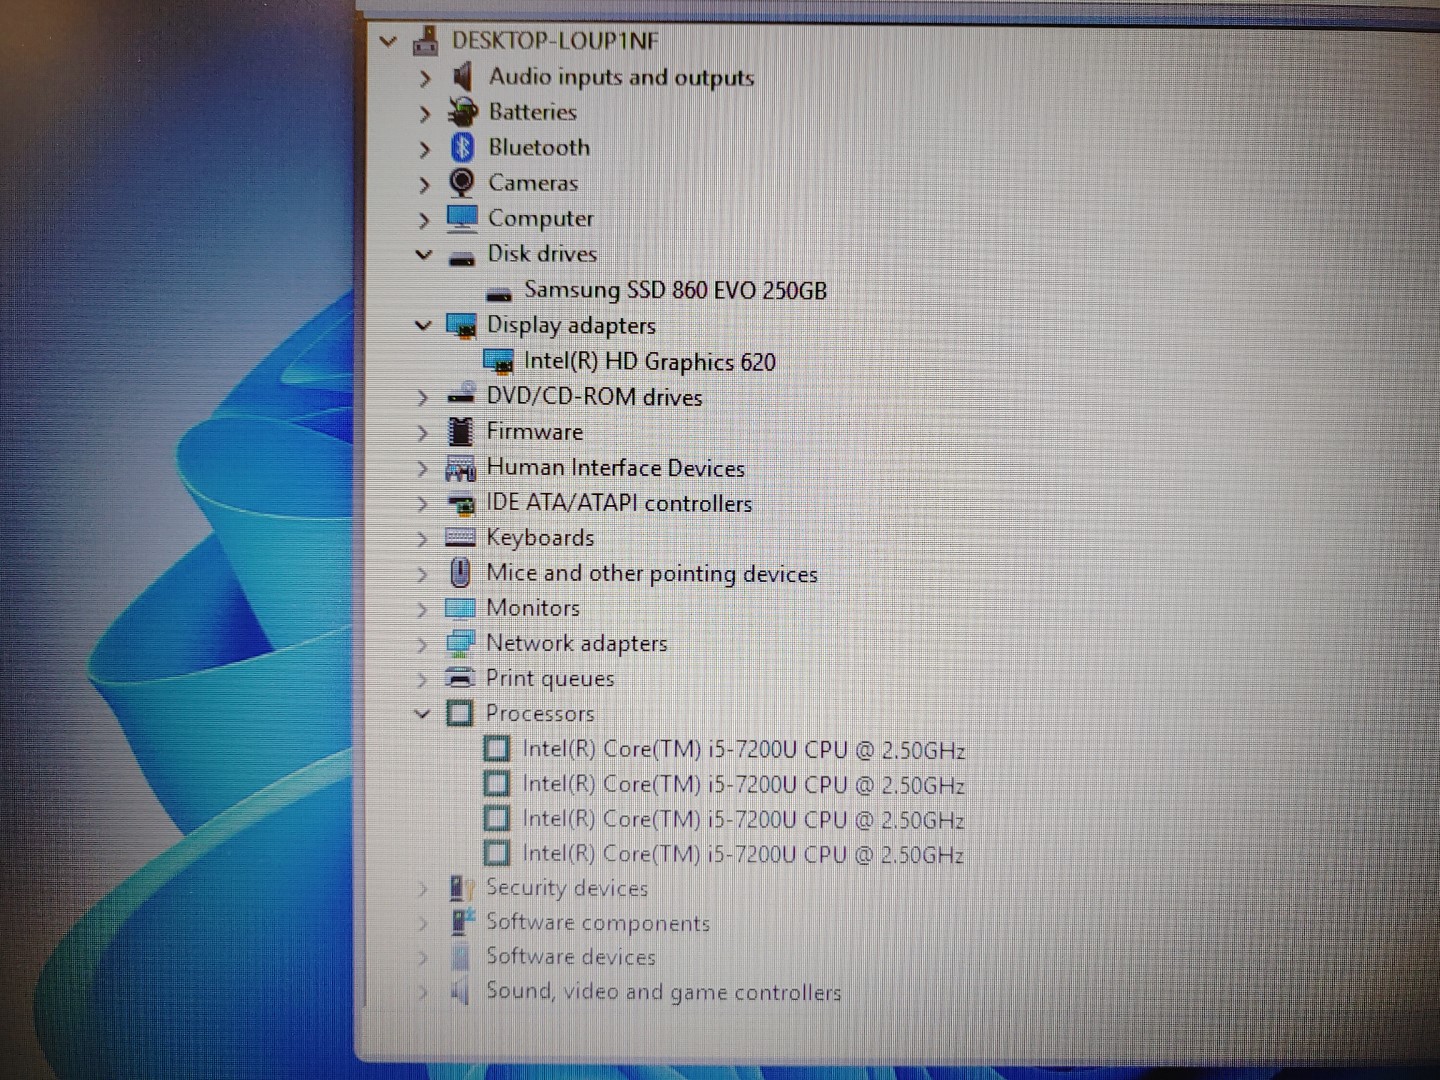Click the Disk drives category icon
This screenshot has width=1440, height=1080.
[461, 257]
